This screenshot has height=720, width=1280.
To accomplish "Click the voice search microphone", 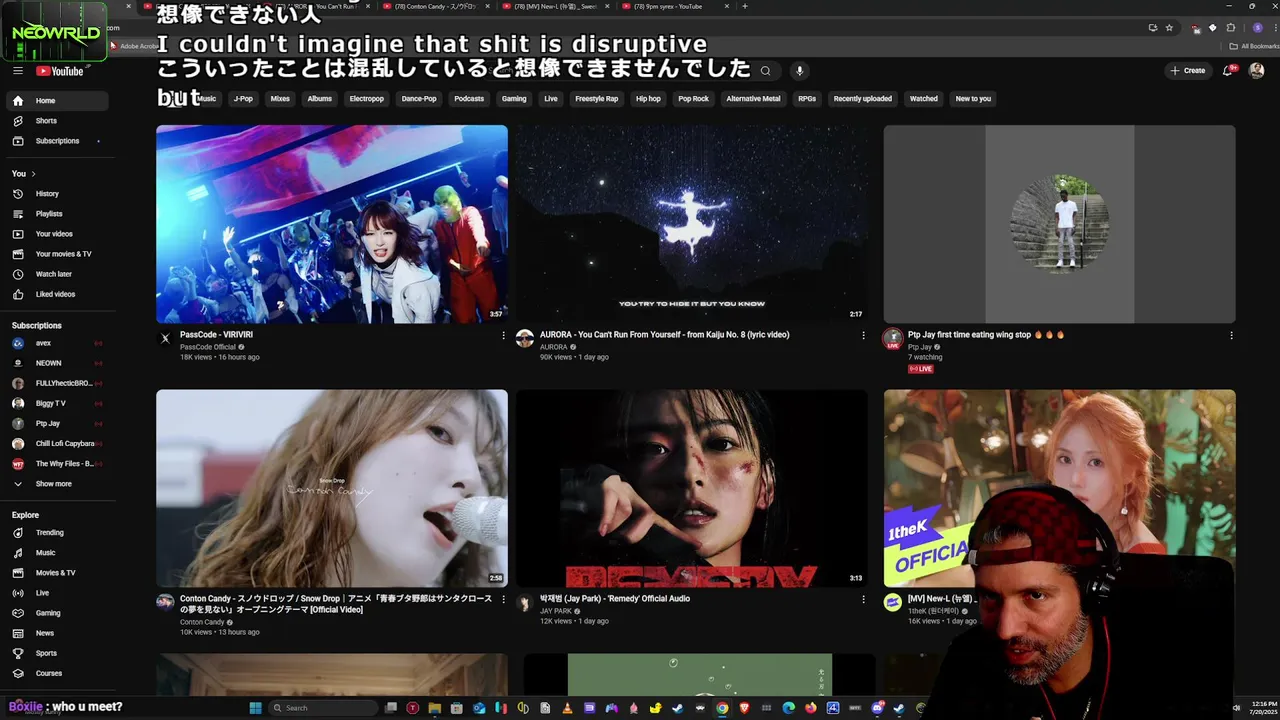I will (x=799, y=71).
